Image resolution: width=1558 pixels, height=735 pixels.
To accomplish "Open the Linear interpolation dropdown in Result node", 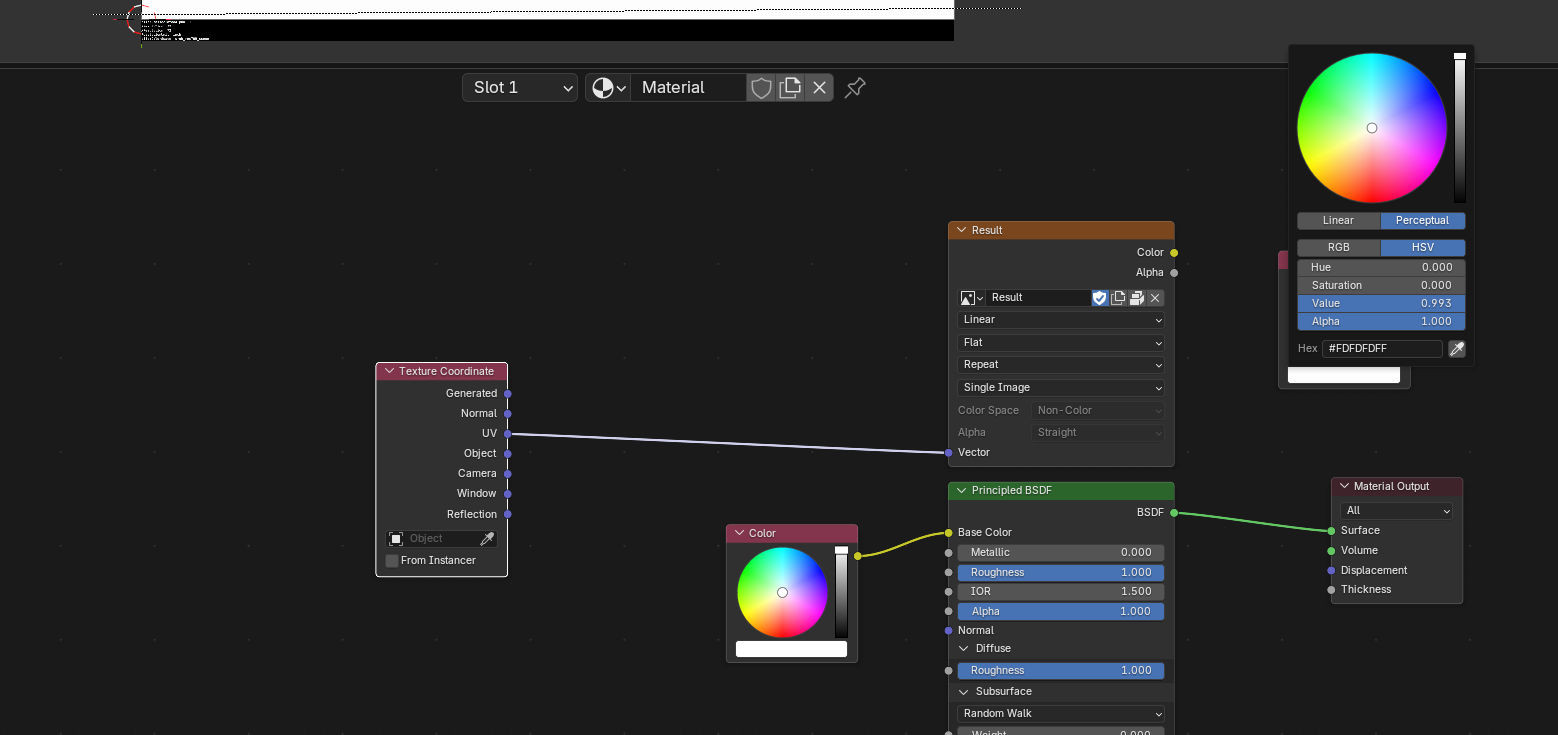I will 1061,320.
